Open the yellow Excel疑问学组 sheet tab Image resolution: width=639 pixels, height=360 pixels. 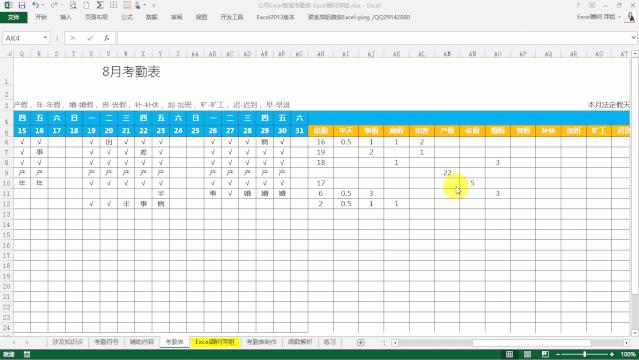point(215,342)
